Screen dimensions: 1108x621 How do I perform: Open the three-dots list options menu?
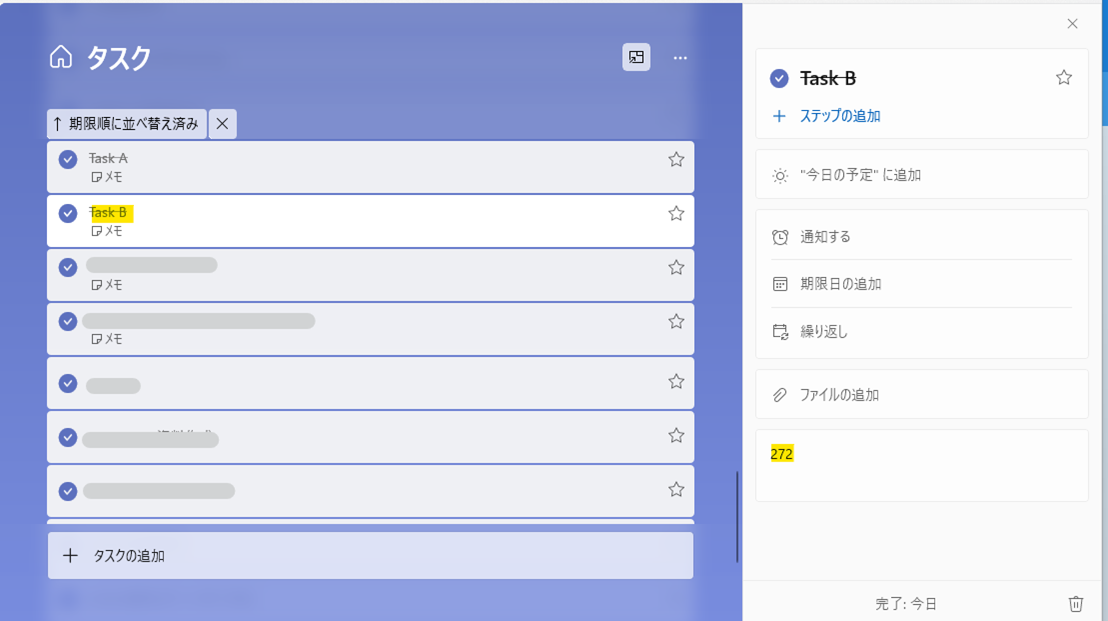coord(680,58)
